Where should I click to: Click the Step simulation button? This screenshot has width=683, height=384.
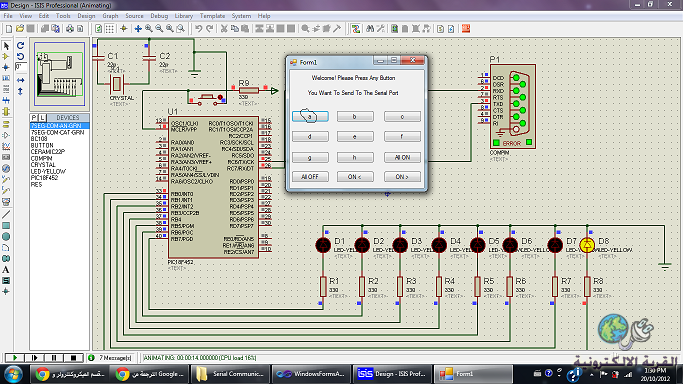34,358
